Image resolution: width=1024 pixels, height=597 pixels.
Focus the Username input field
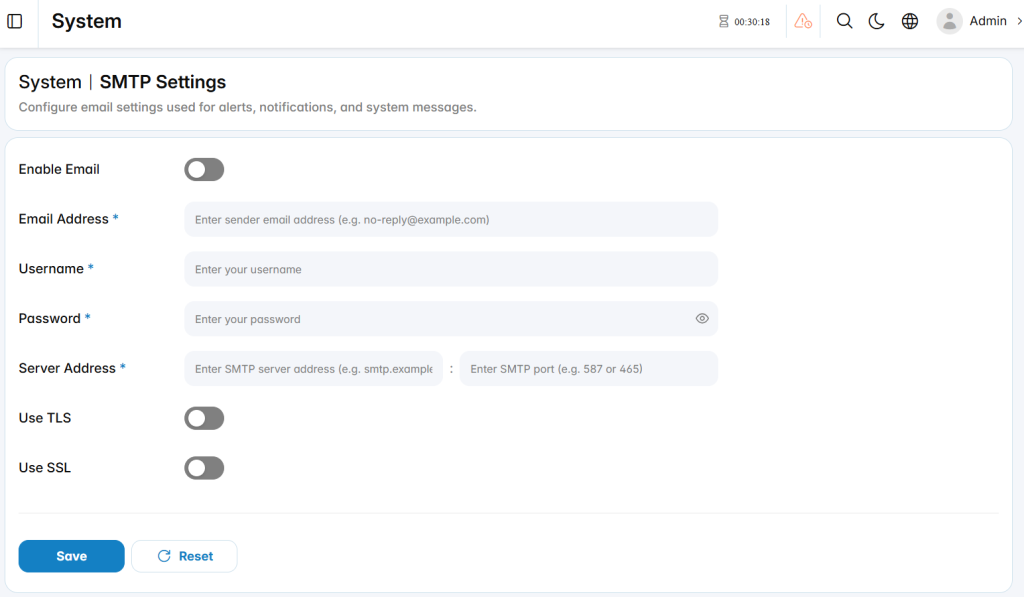pos(451,269)
